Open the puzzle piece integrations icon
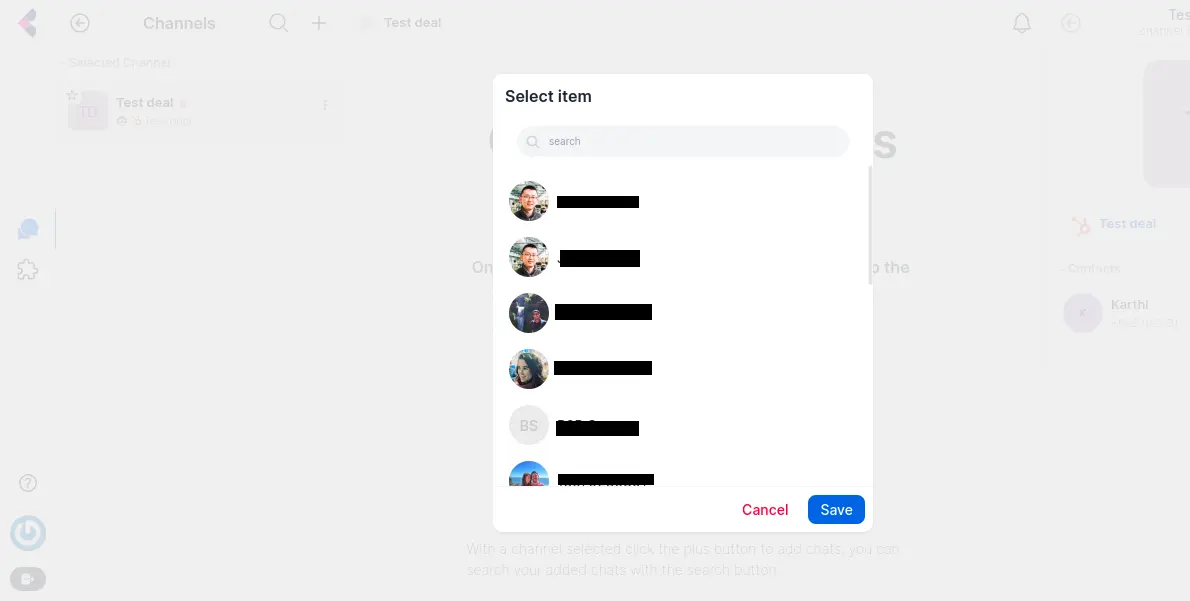Screen dimensions: 1190x601 click(28, 269)
